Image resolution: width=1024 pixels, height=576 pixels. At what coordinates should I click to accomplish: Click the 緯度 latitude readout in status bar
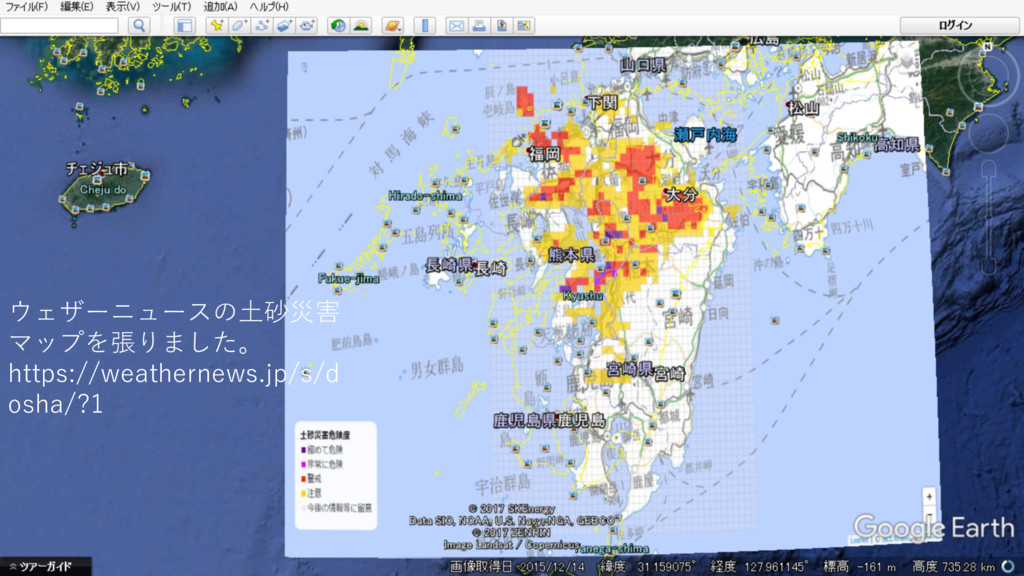pyautogui.click(x=647, y=566)
